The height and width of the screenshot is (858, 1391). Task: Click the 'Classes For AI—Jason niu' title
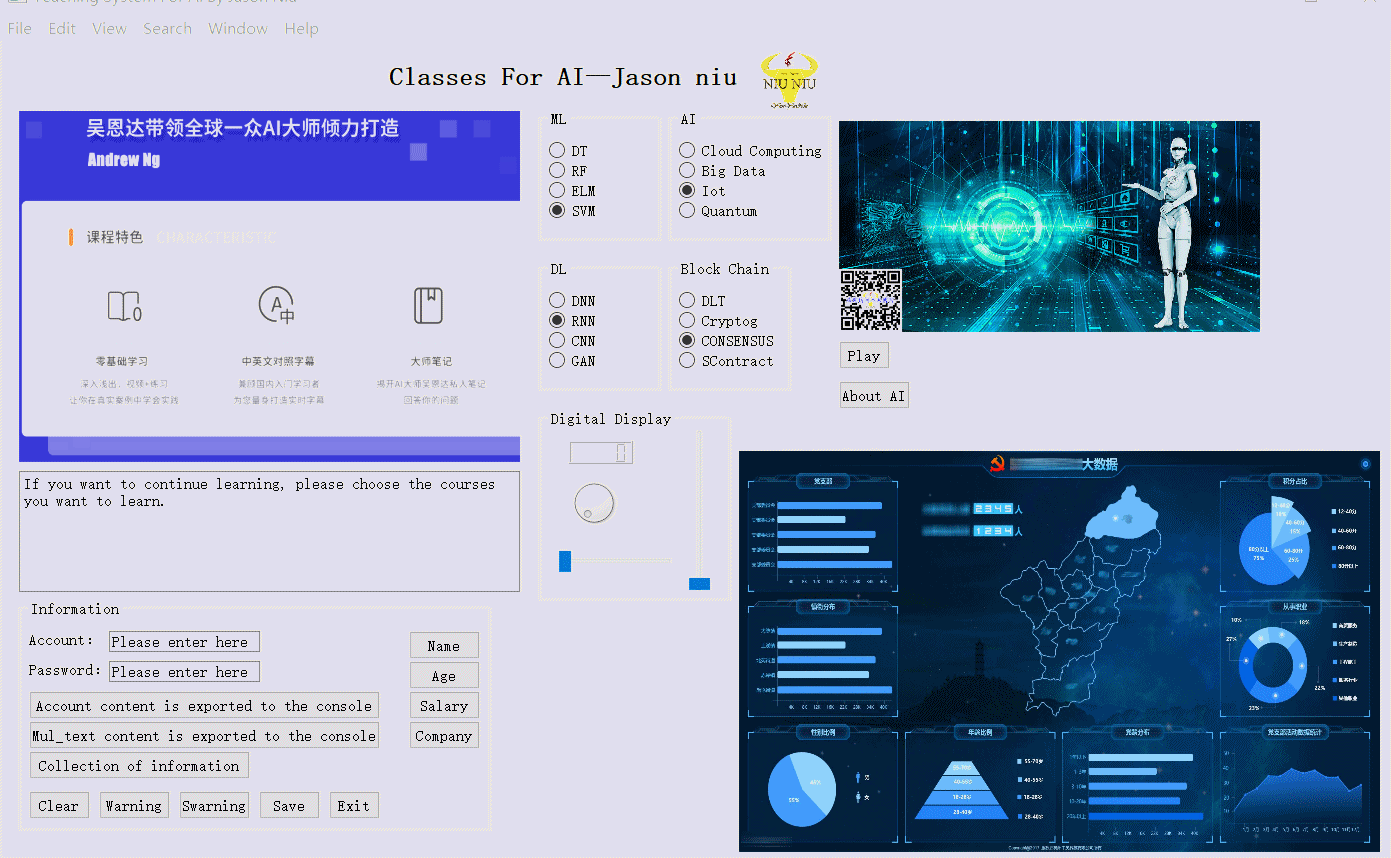(x=563, y=78)
